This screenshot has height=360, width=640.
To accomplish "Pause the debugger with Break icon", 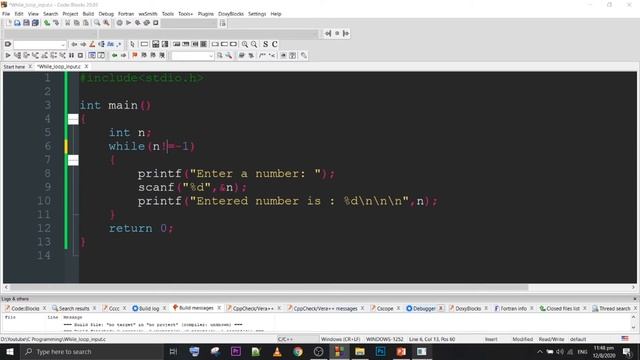I will [x=71, y=55].
